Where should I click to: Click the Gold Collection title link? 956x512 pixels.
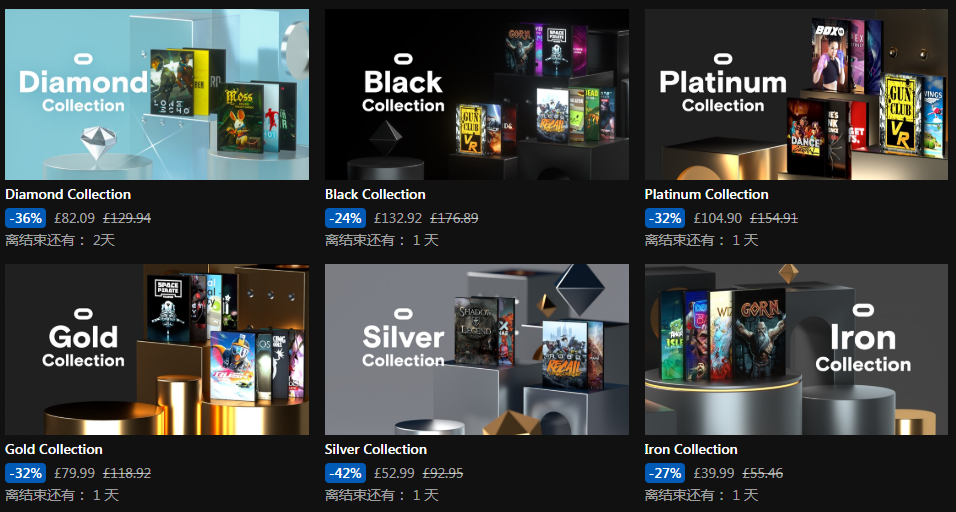(54, 449)
